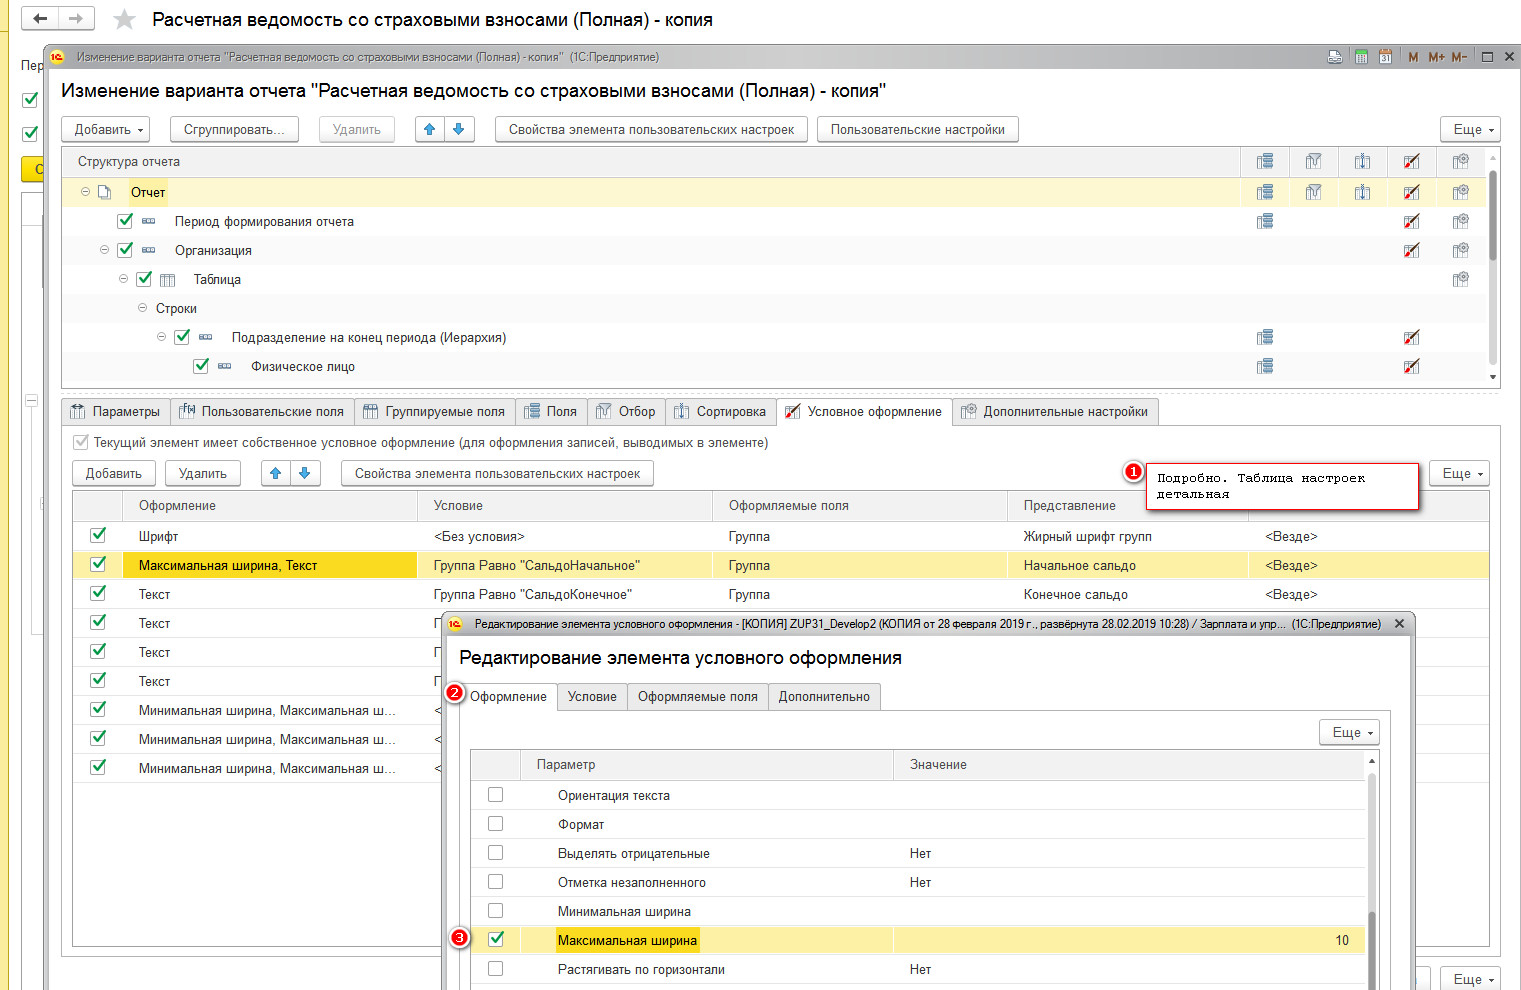Click formatting brush icon in Физическое лицо row
The height and width of the screenshot is (990, 1521).
(x=1412, y=366)
